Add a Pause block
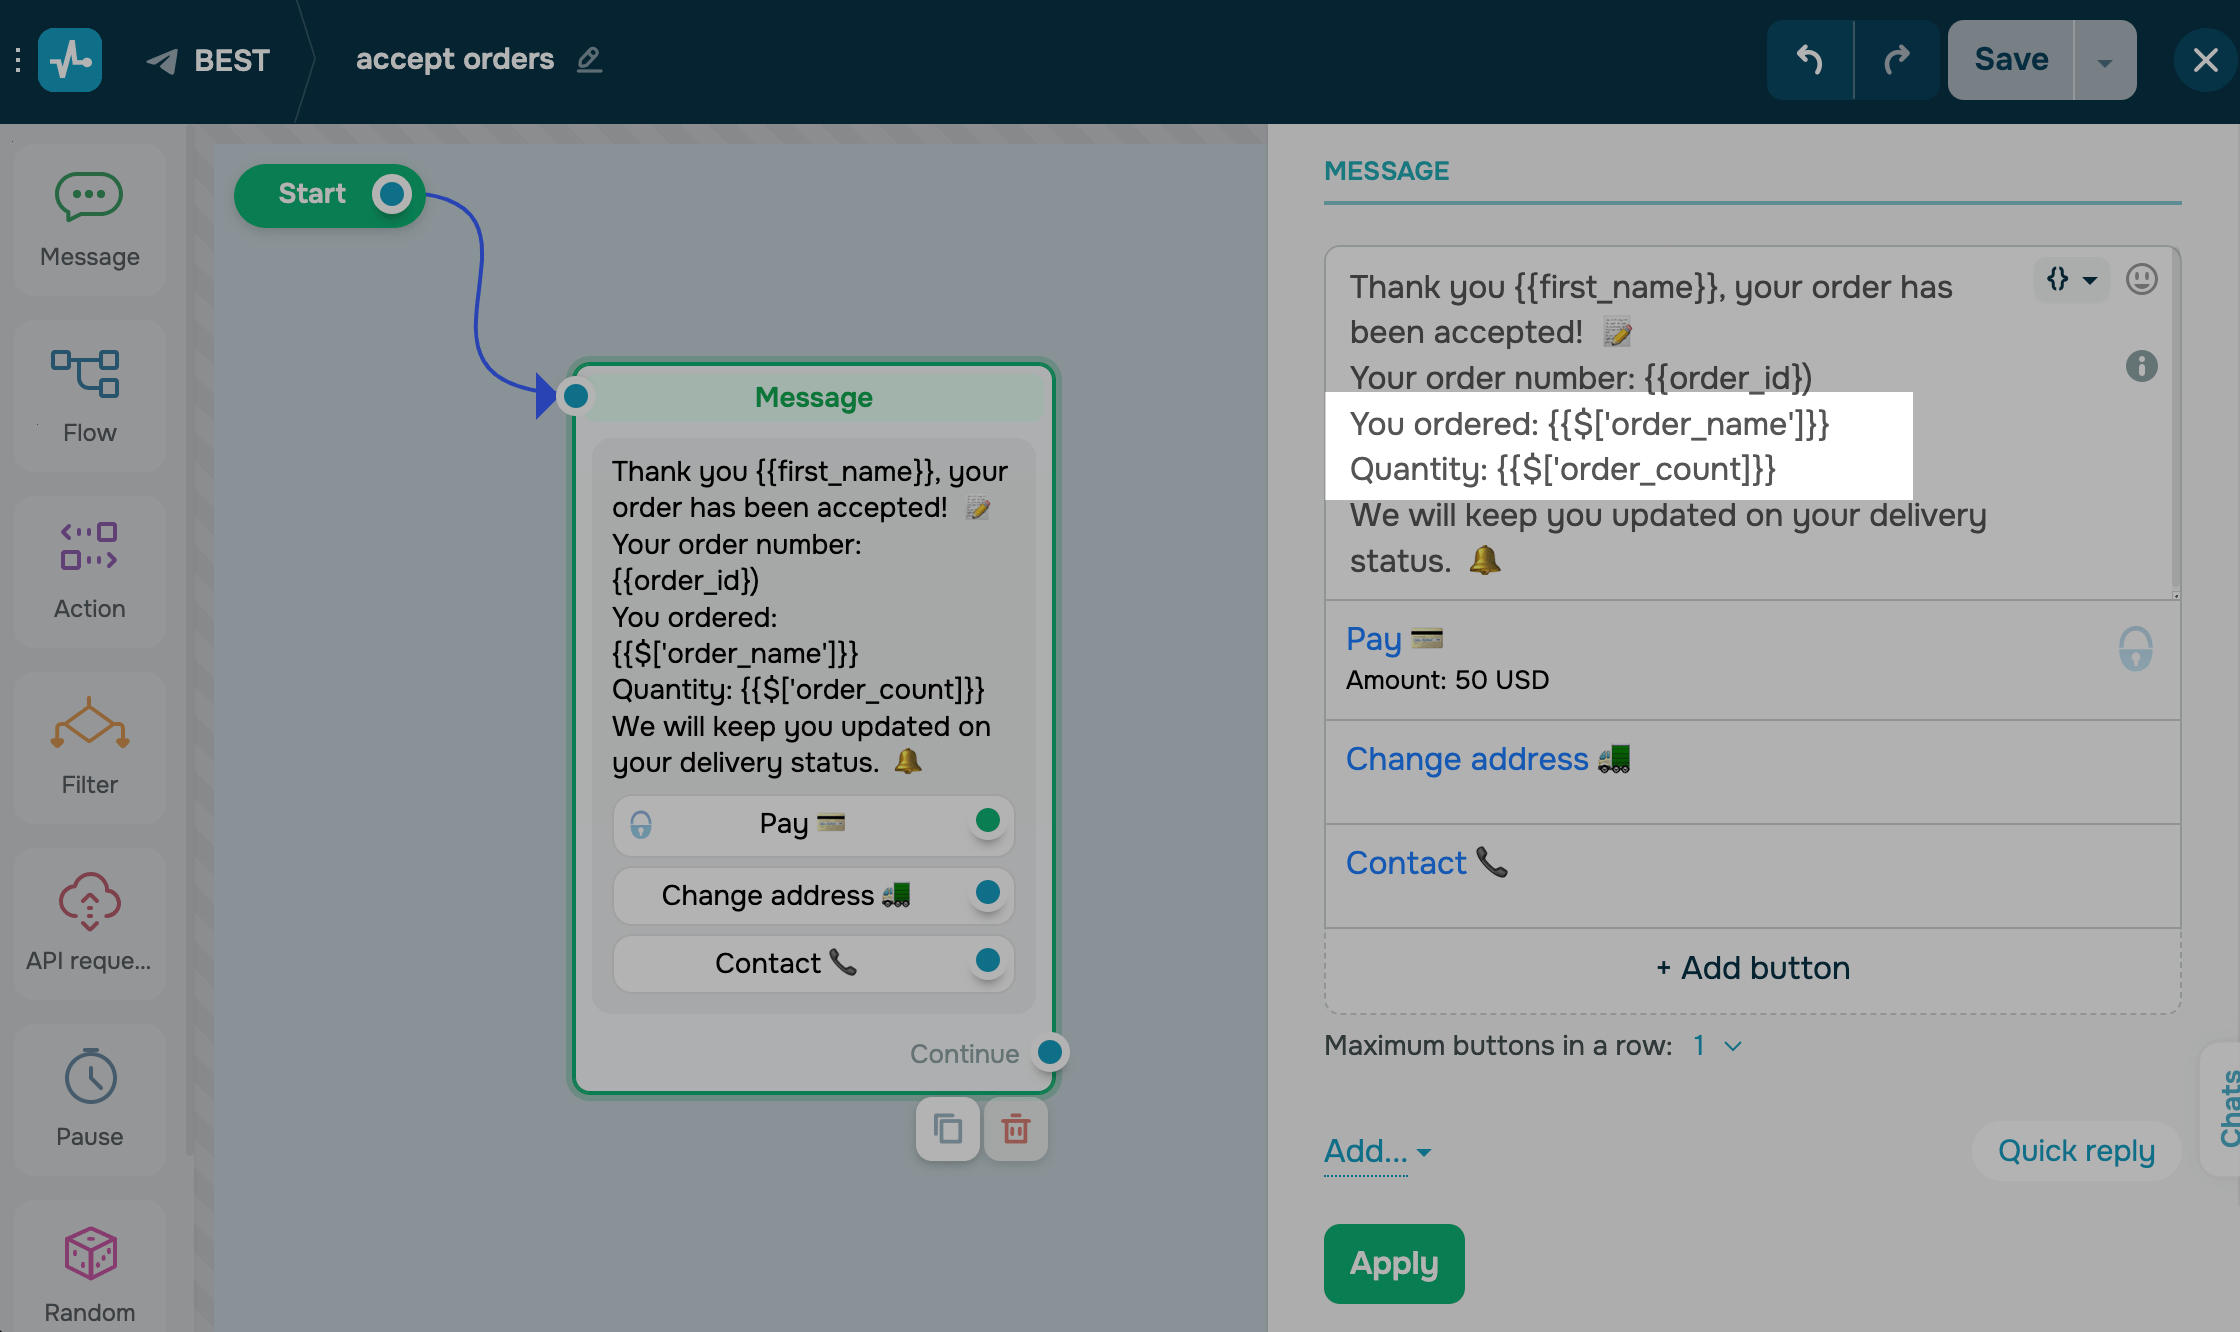This screenshot has height=1332, width=2240. (x=89, y=1099)
